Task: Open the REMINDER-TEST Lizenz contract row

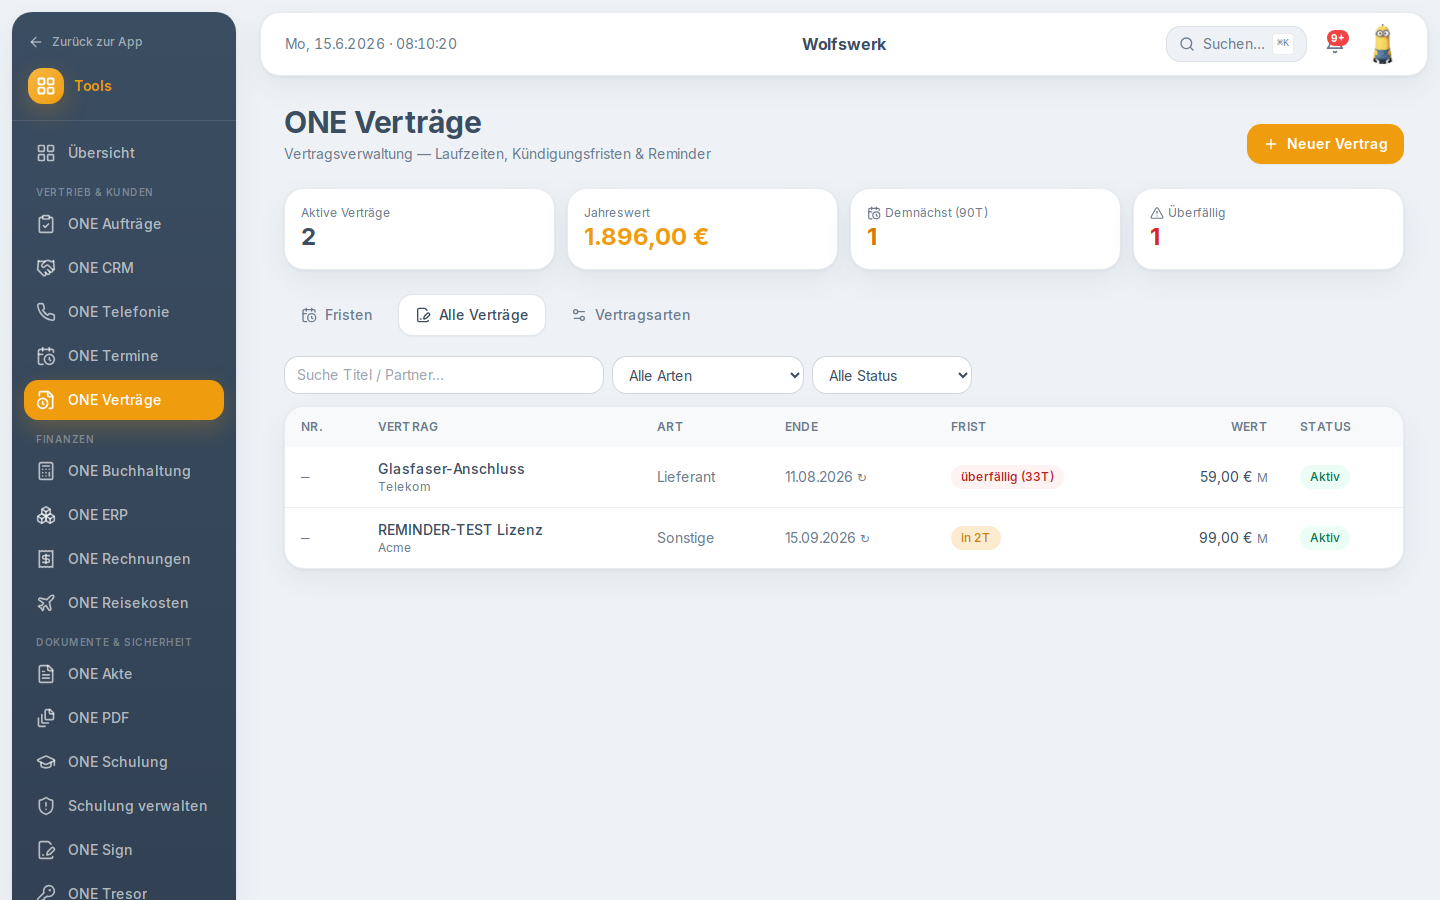Action: point(844,538)
